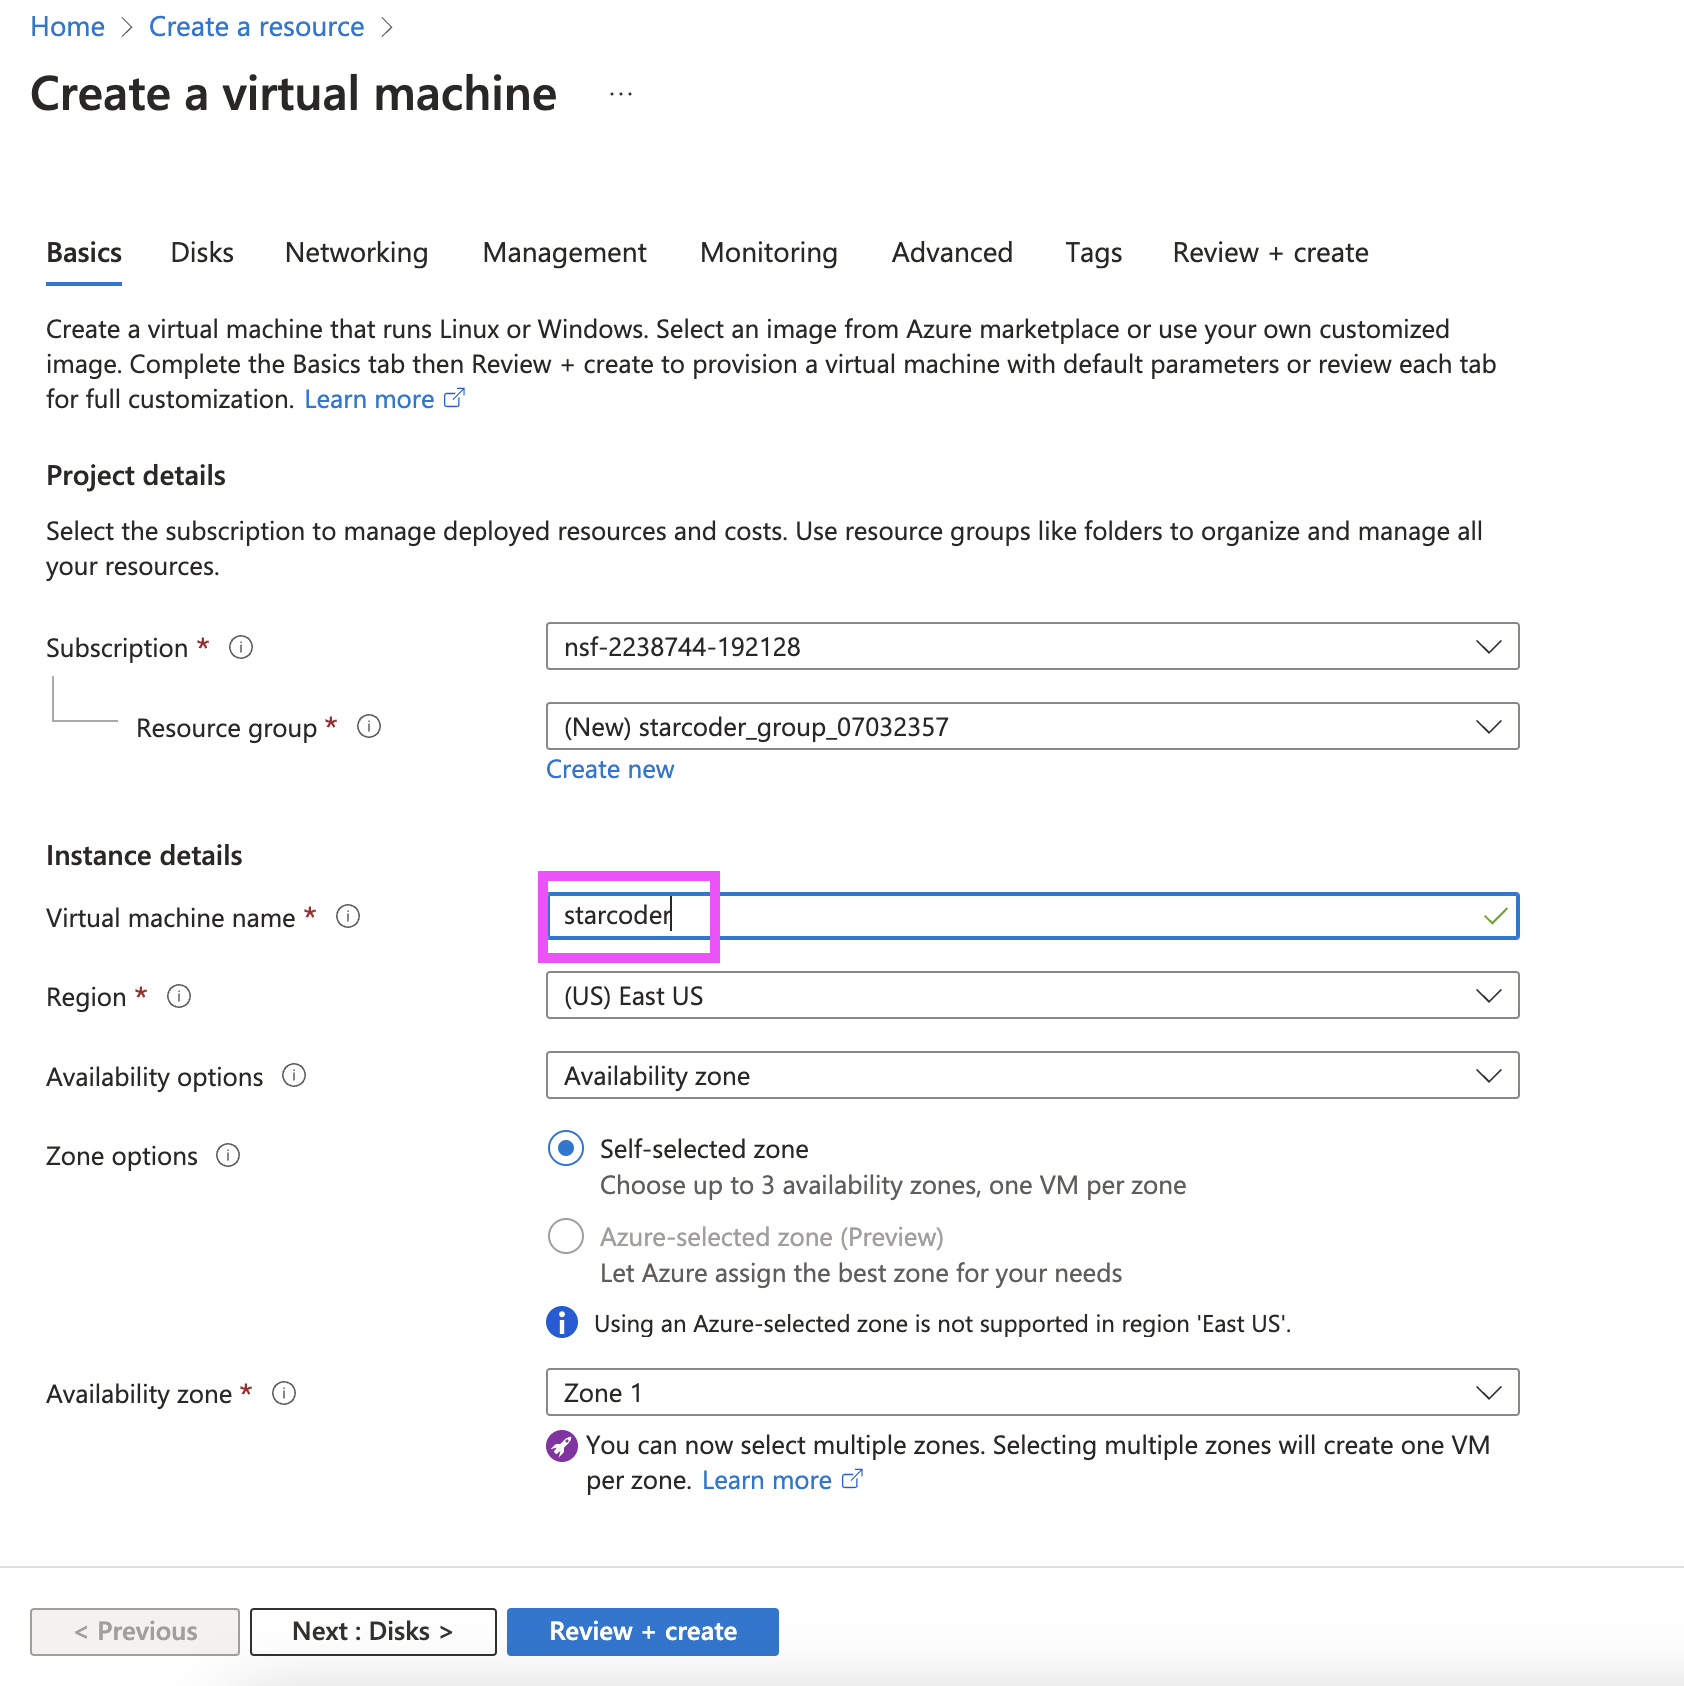
Task: Click the Create a virtual machine title
Action: tap(293, 94)
